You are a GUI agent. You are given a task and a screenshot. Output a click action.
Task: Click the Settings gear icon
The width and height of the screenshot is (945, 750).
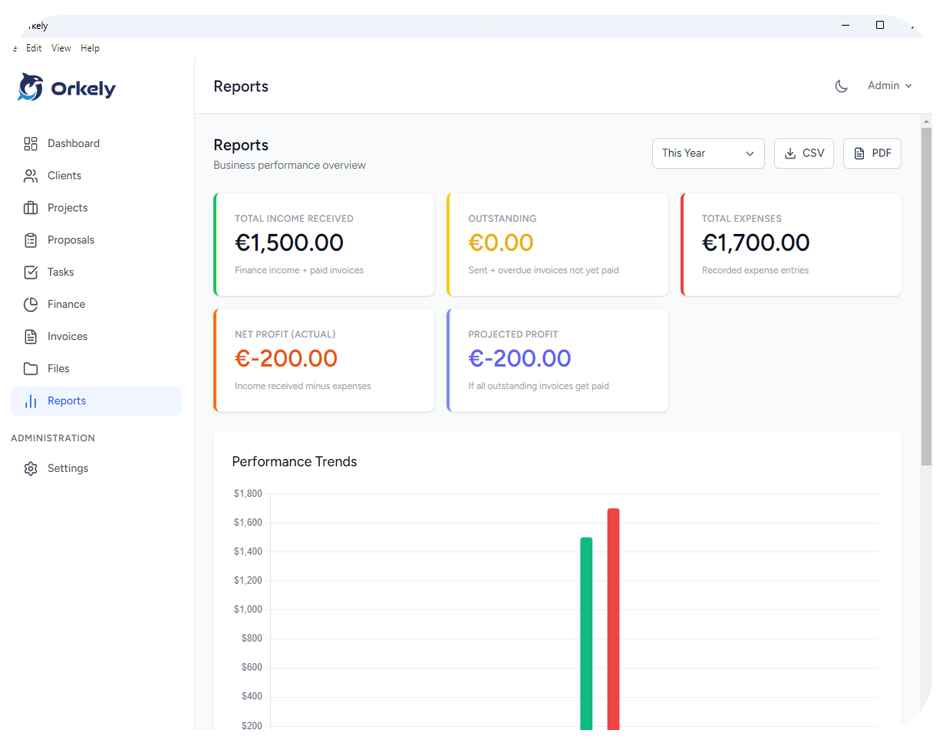pyautogui.click(x=31, y=468)
